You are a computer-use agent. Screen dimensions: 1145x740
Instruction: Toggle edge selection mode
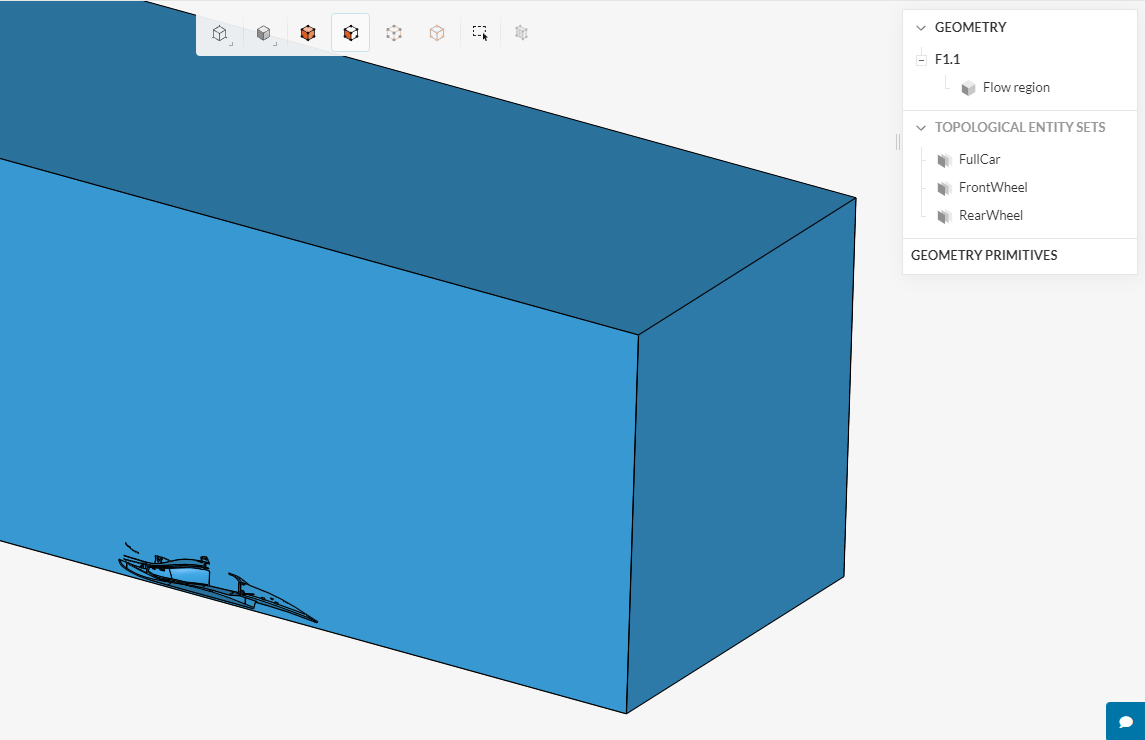[x=437, y=33]
